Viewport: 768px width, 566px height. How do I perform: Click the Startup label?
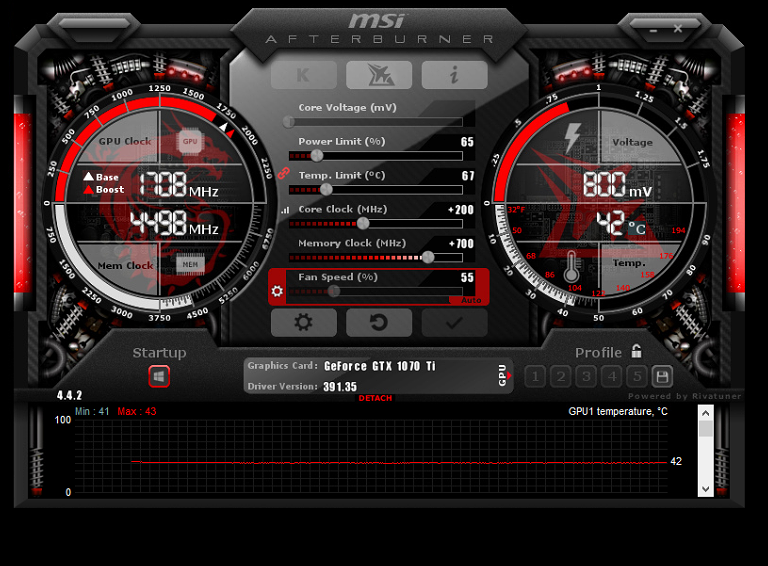tap(159, 353)
